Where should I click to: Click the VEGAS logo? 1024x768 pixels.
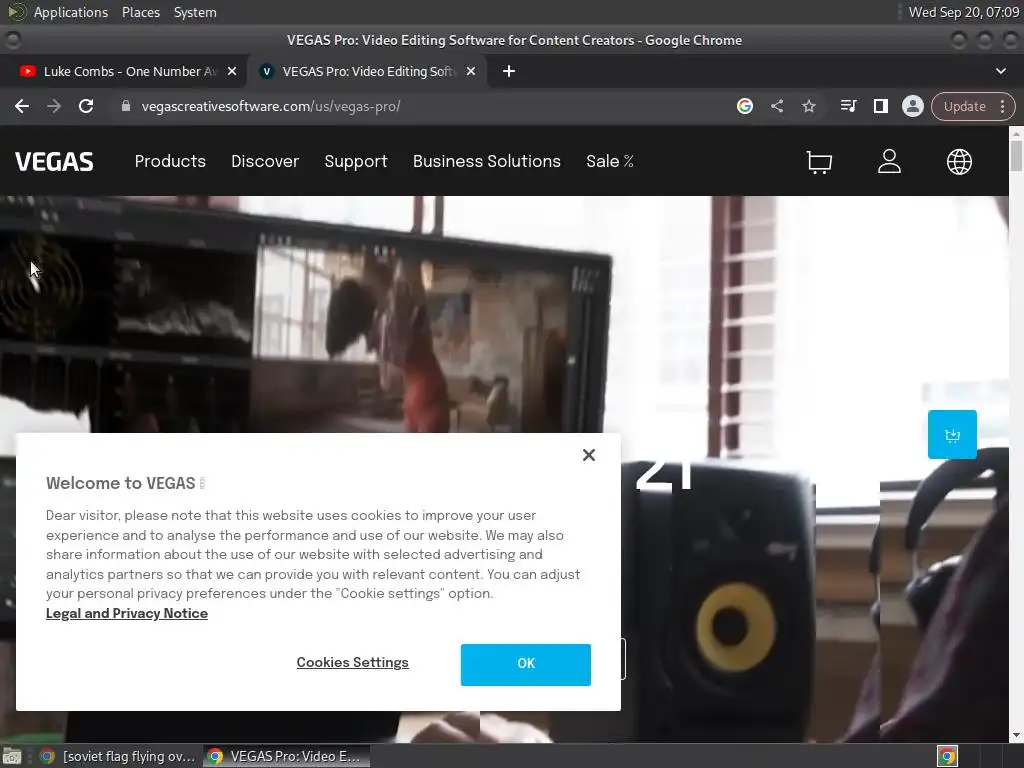[x=54, y=161]
